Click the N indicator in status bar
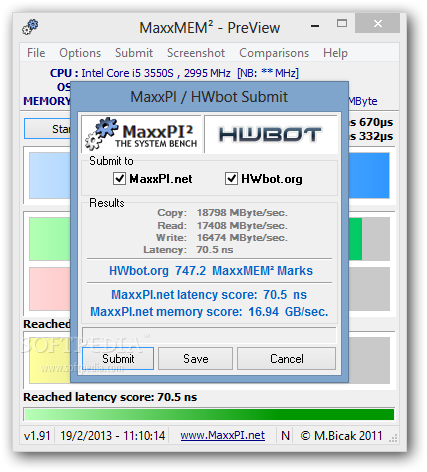The width and height of the screenshot is (427, 472). click(285, 435)
